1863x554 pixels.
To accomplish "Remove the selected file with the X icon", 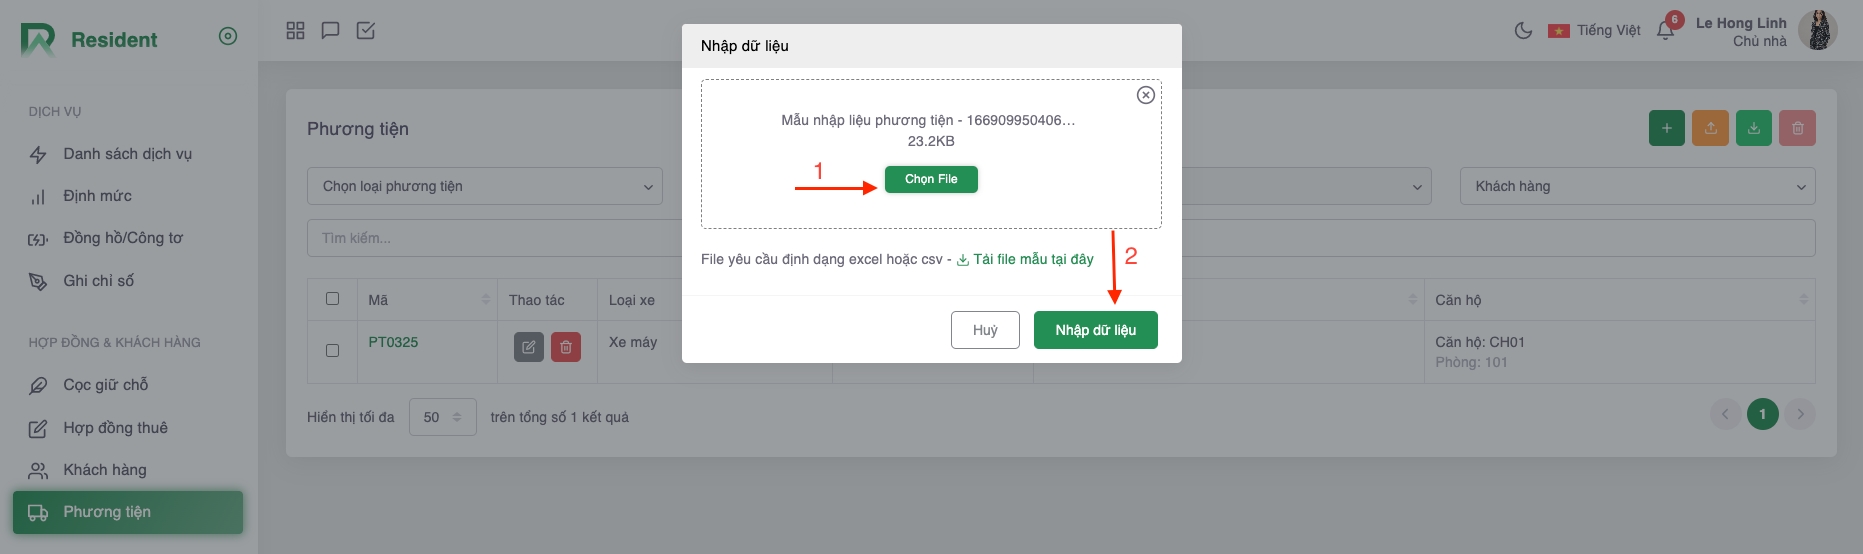I will tap(1146, 95).
